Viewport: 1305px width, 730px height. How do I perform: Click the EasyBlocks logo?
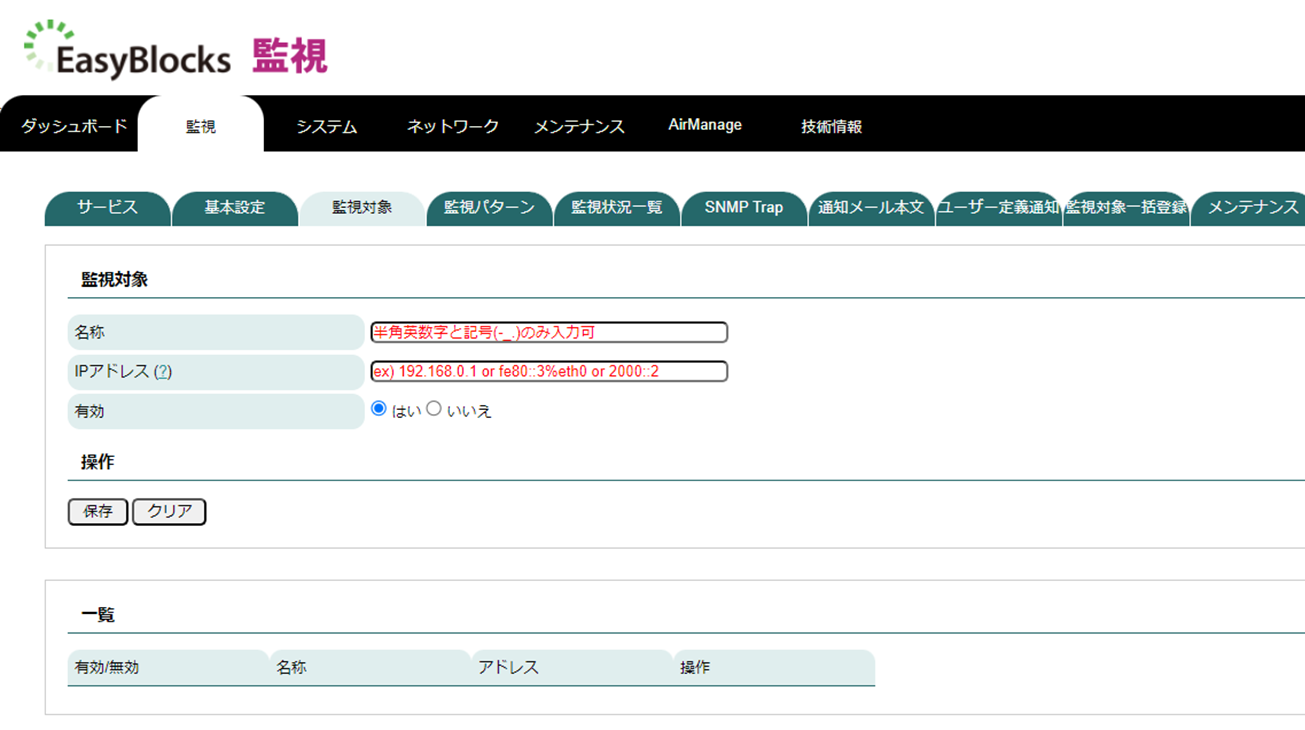(x=127, y=50)
